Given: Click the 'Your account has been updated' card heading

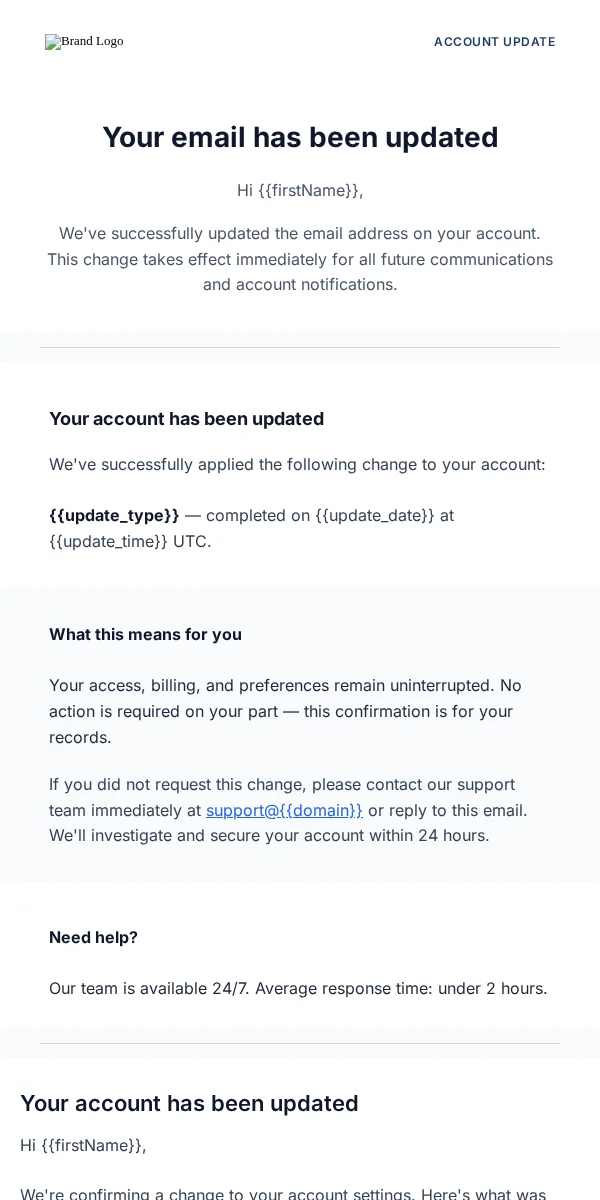Looking at the screenshot, I should tap(186, 418).
